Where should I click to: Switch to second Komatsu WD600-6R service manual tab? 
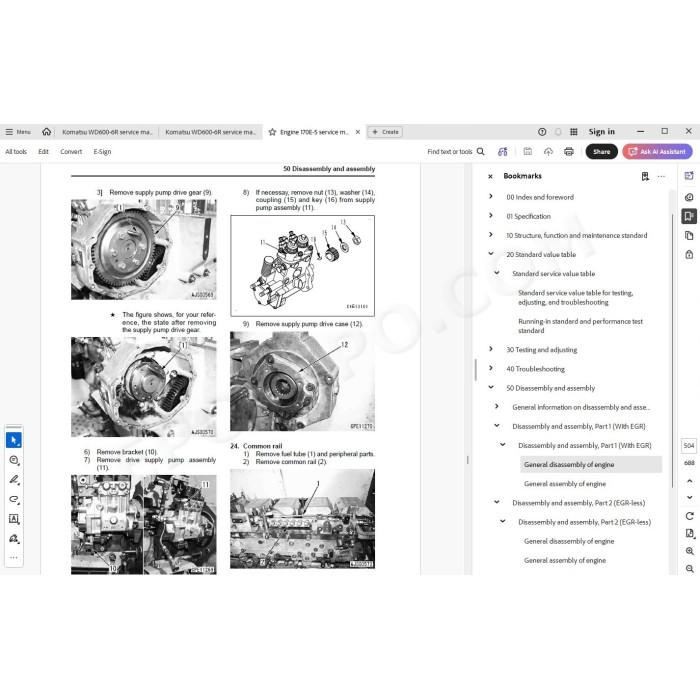pyautogui.click(x=210, y=132)
